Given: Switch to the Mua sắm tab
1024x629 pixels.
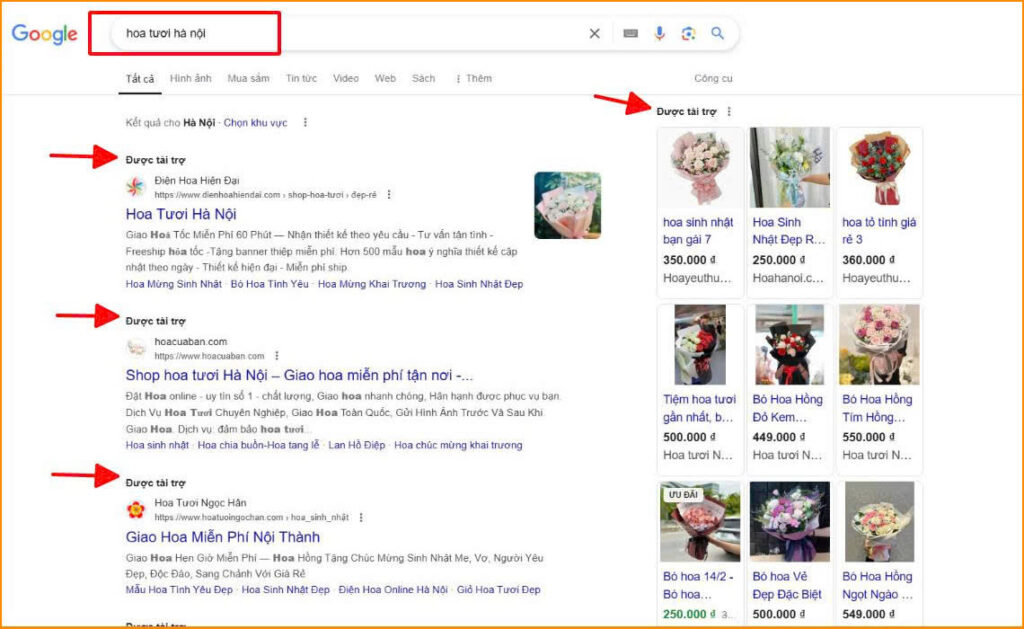Looking at the screenshot, I should tap(248, 78).
